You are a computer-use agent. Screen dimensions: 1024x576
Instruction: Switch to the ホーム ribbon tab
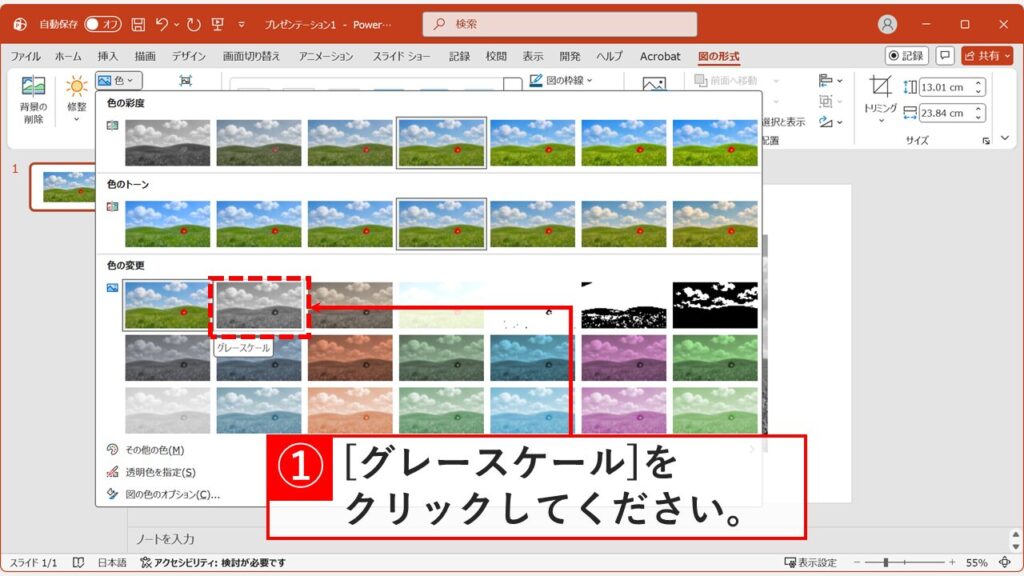click(67, 57)
